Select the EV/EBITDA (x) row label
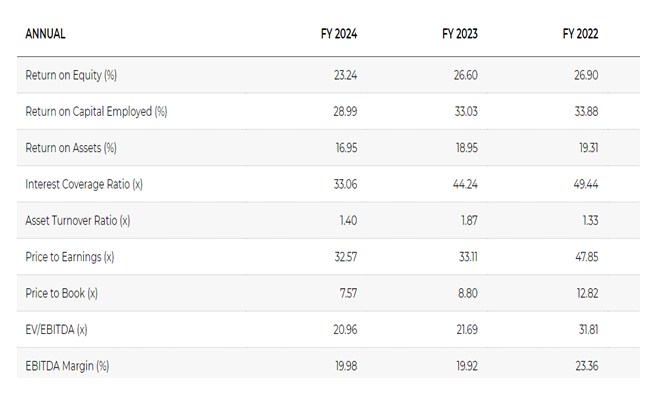This screenshot has width=646, height=407. click(61, 329)
